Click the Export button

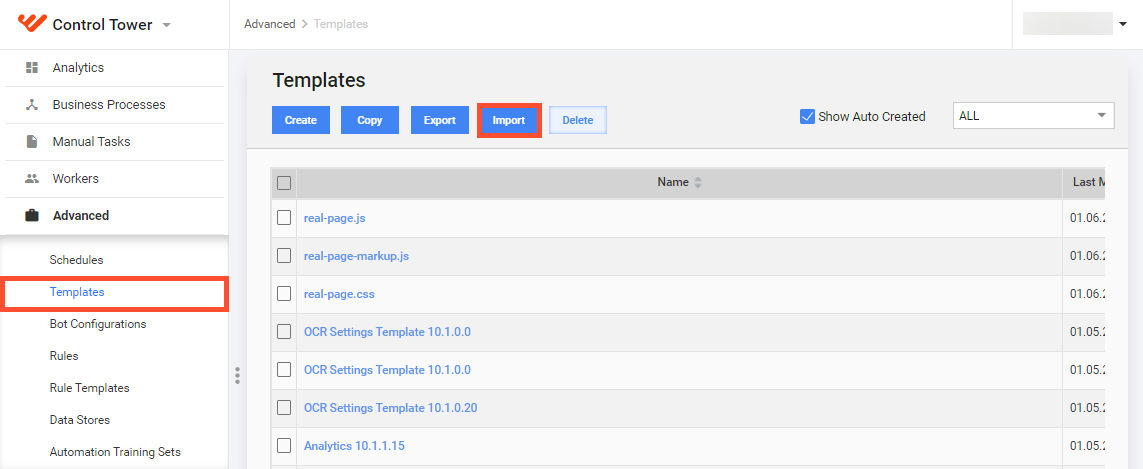point(440,120)
